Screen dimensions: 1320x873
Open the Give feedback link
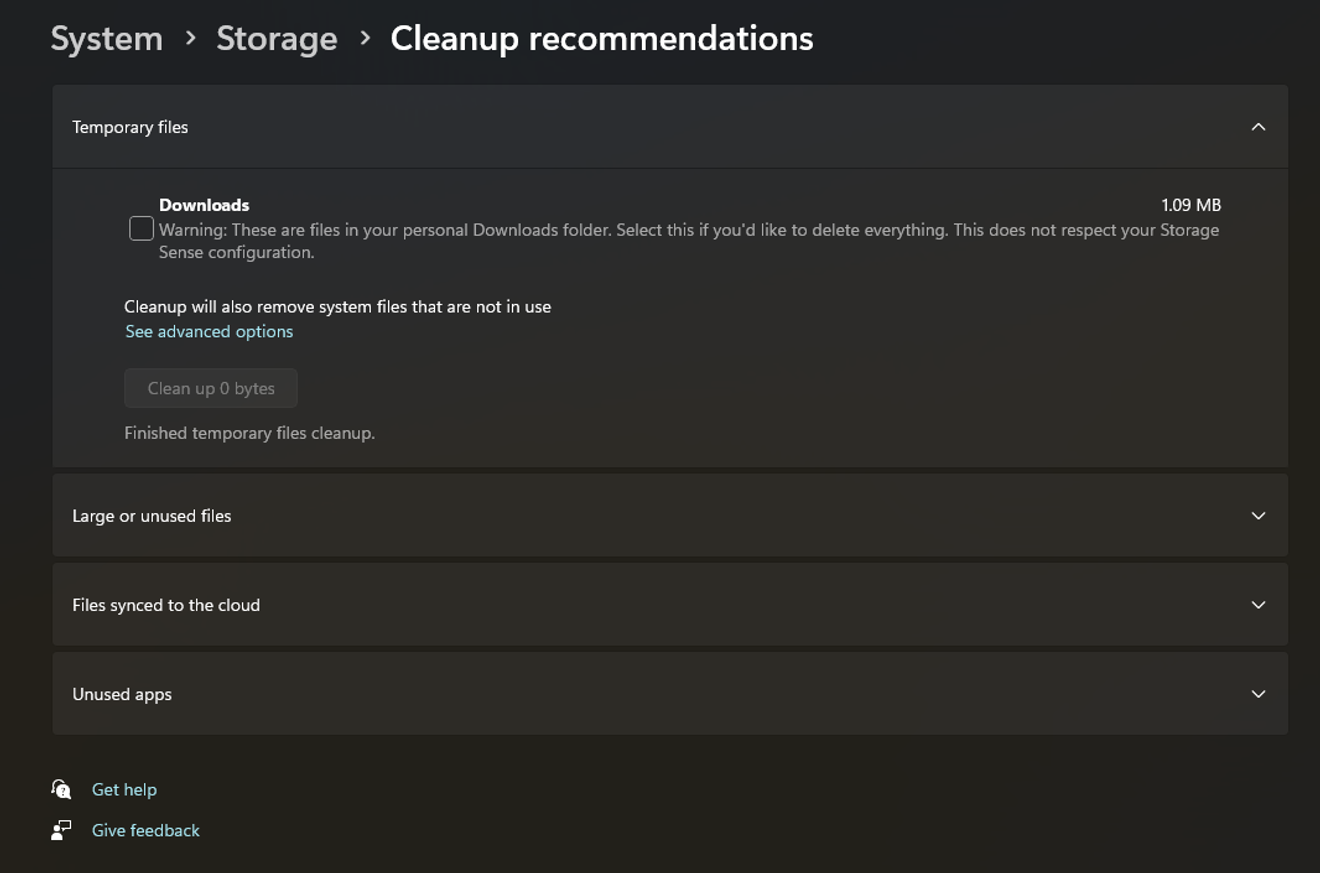tap(146, 830)
